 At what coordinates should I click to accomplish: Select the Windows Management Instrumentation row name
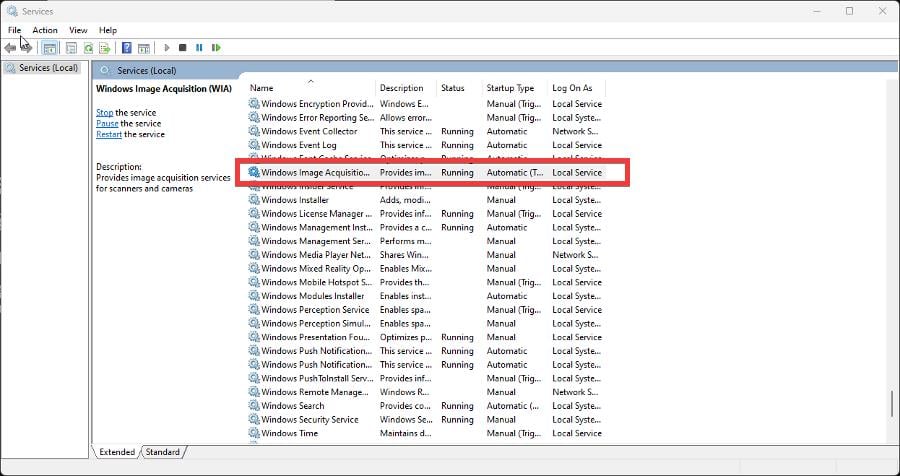(316, 227)
